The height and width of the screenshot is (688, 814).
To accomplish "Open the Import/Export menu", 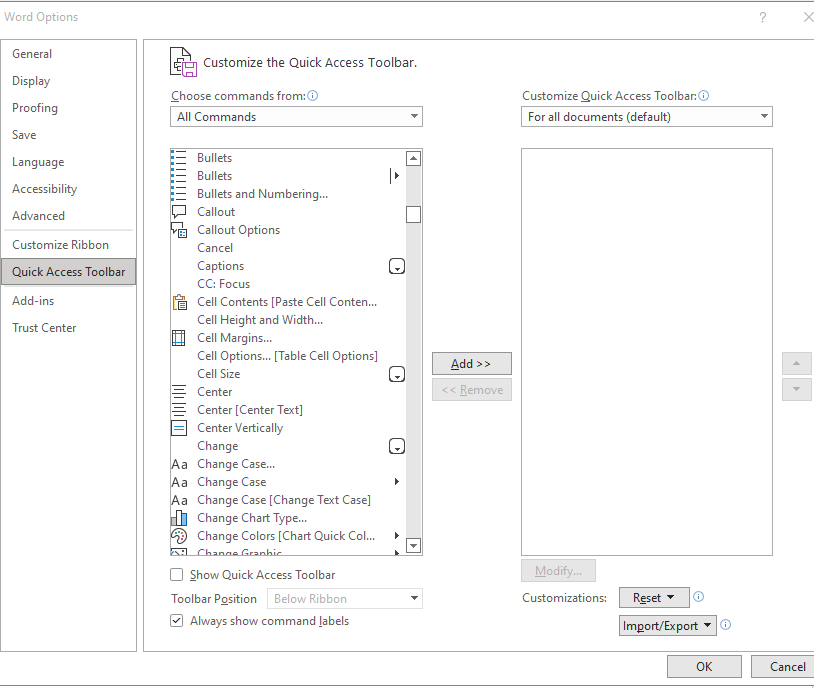I will point(667,625).
